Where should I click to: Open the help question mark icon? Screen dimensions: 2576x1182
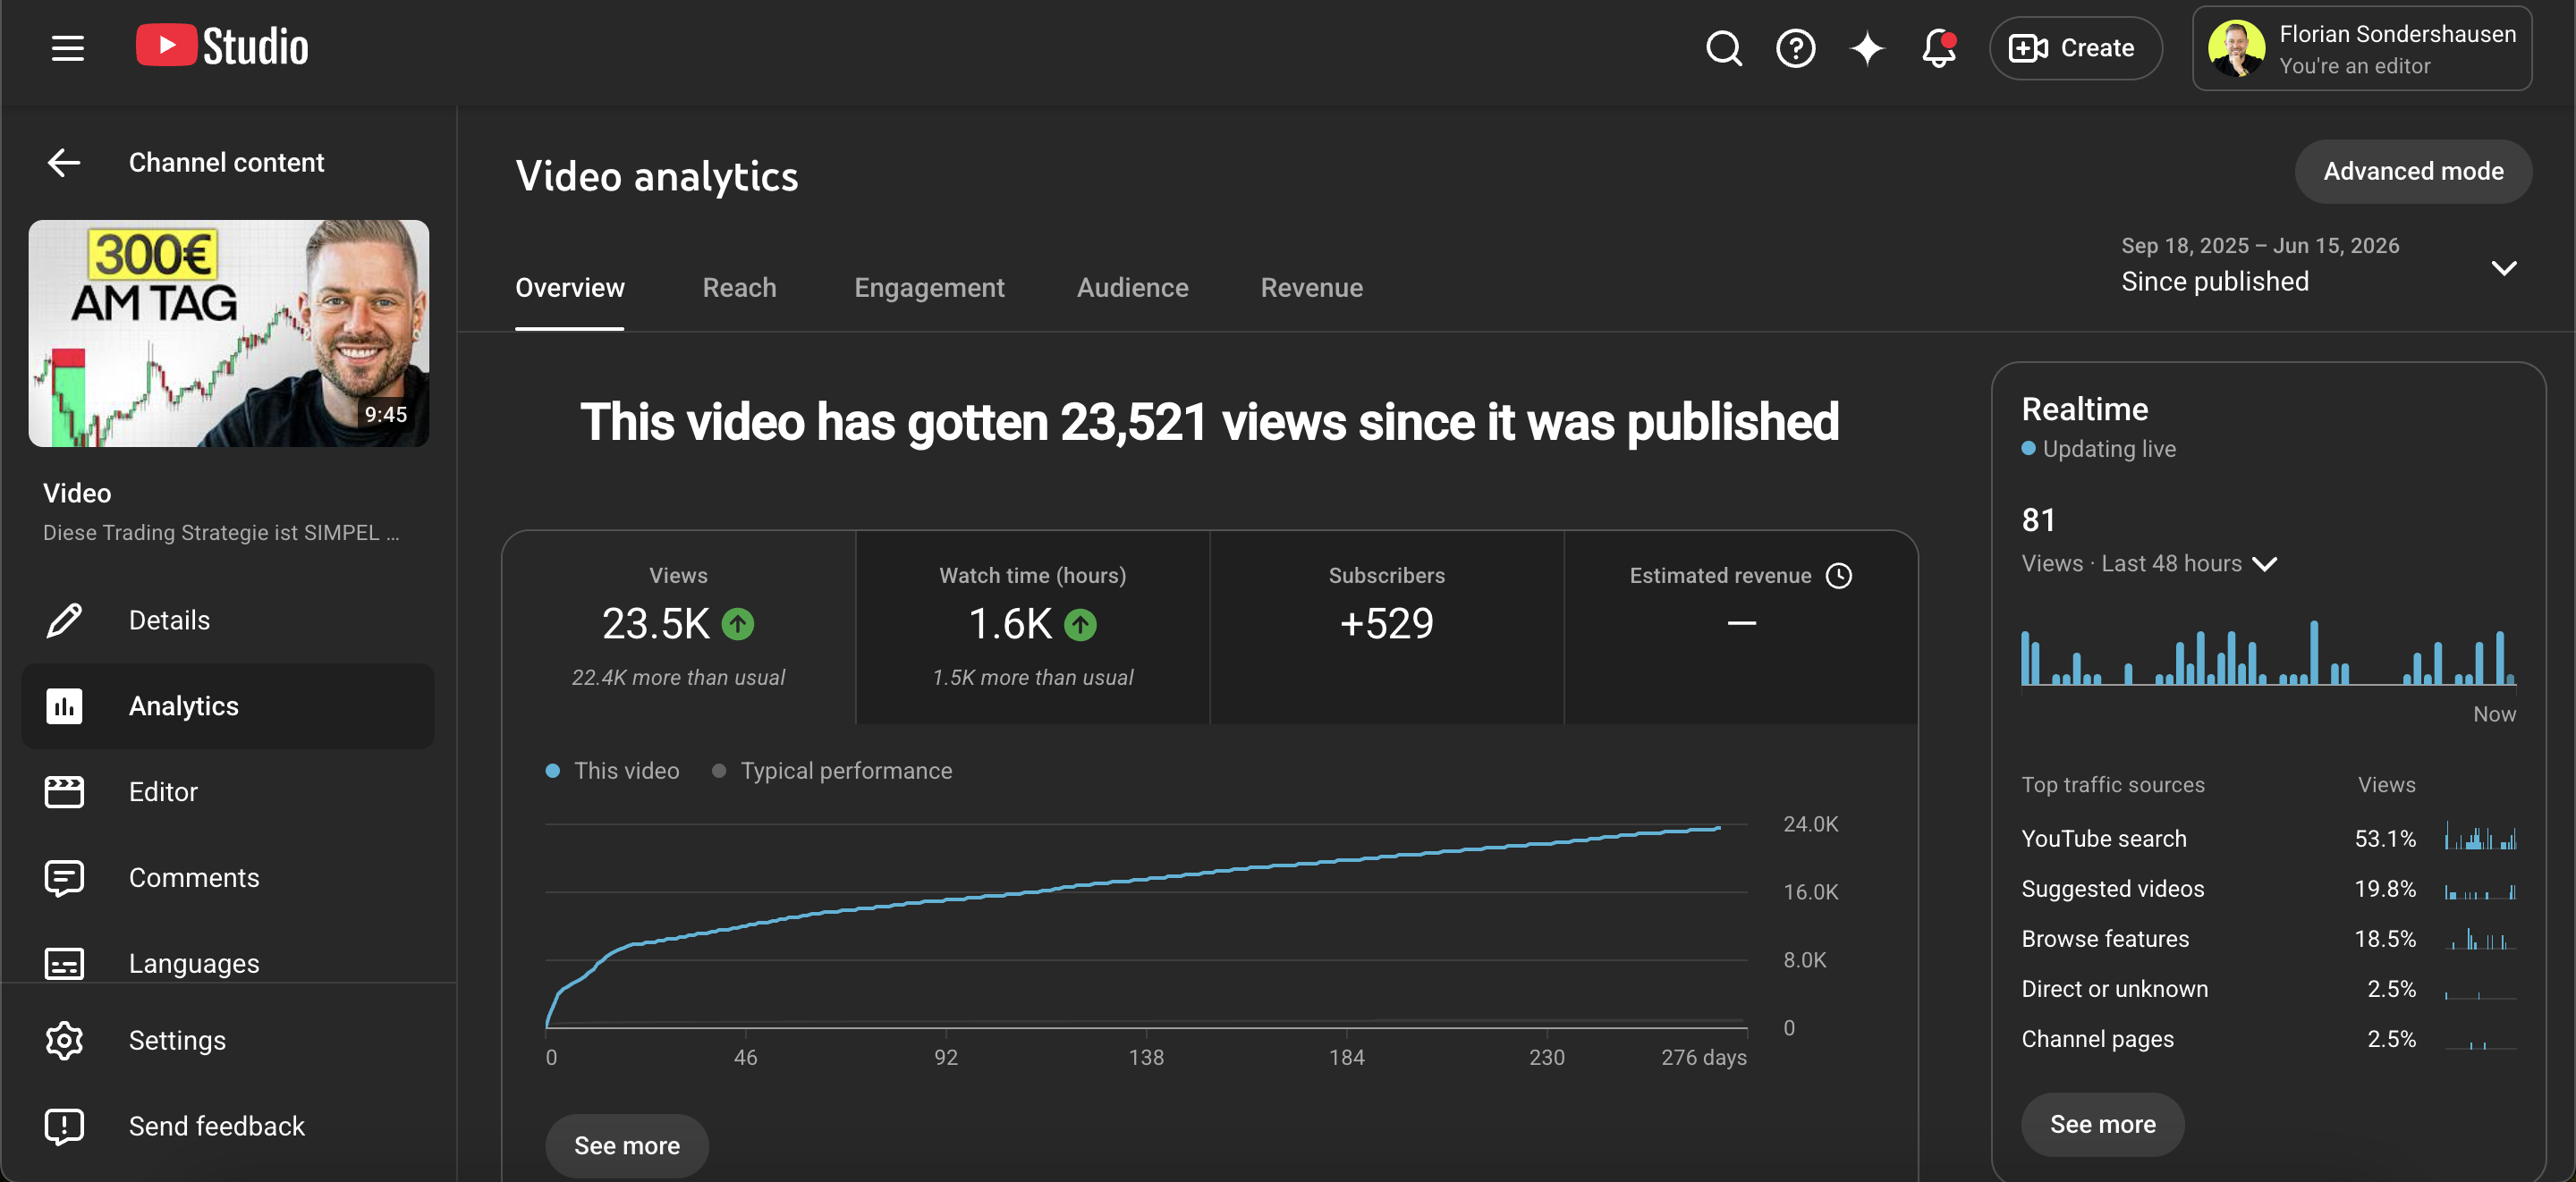click(1795, 48)
